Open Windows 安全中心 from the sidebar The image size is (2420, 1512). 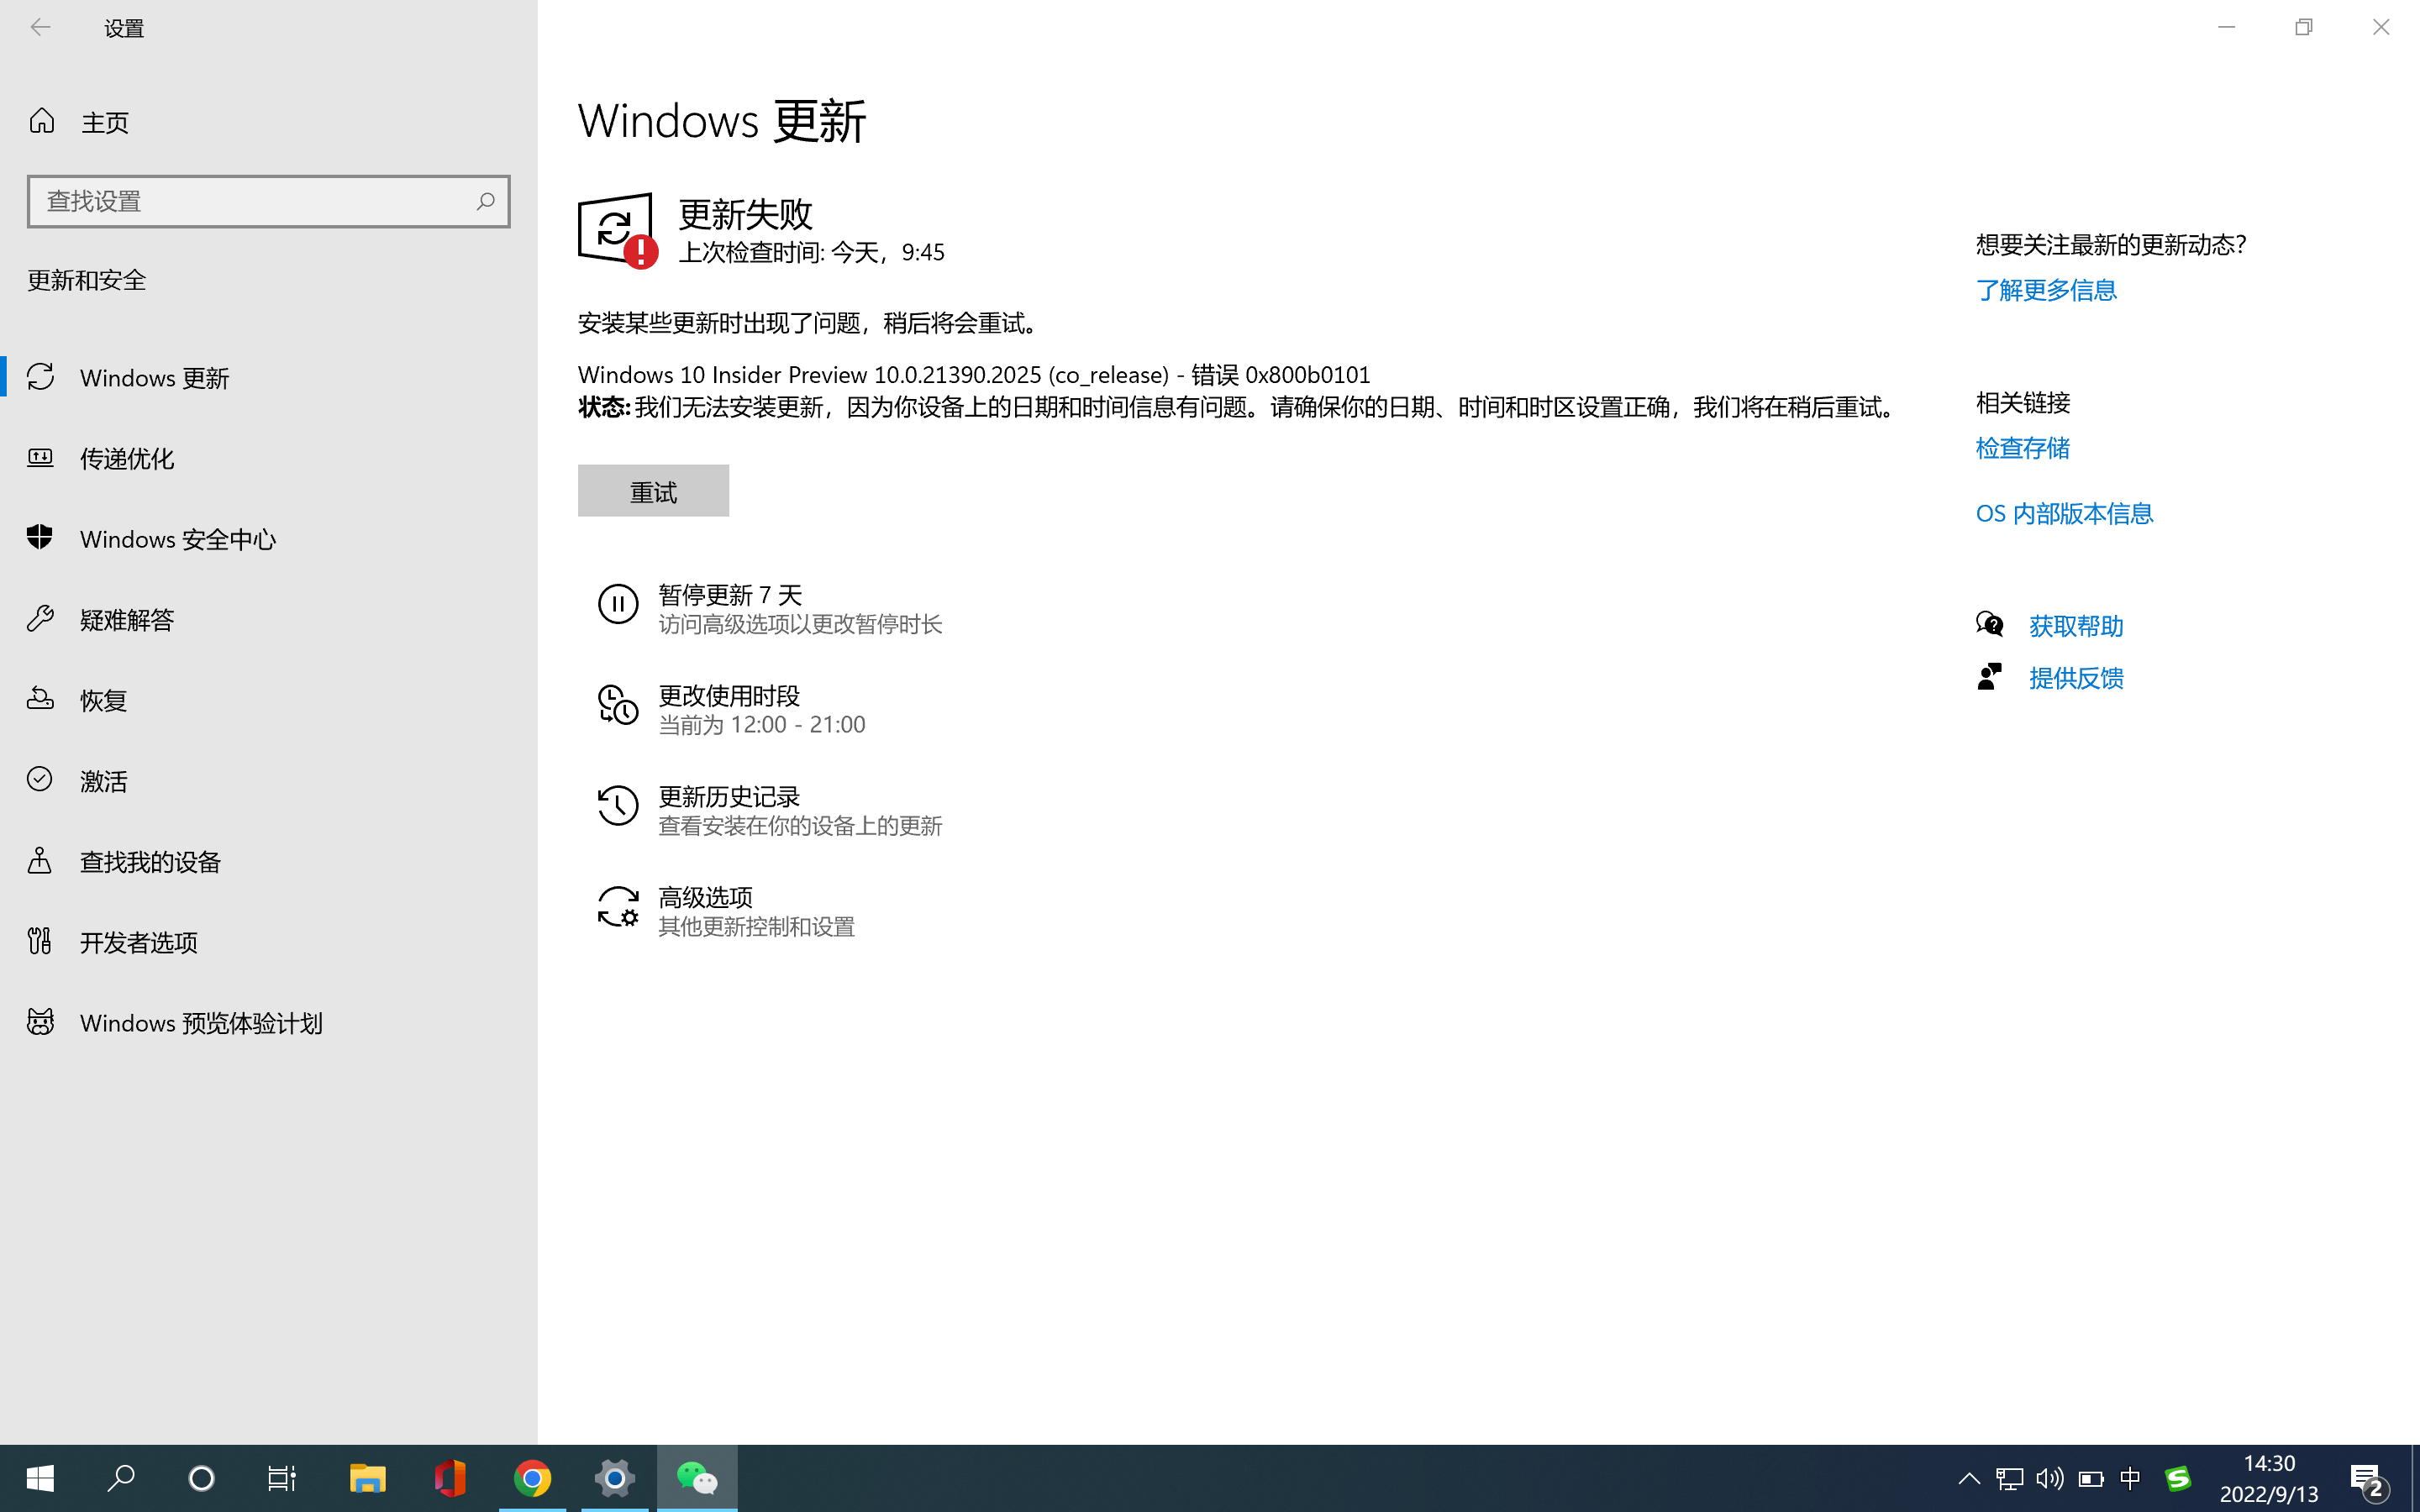pyautogui.click(x=177, y=539)
